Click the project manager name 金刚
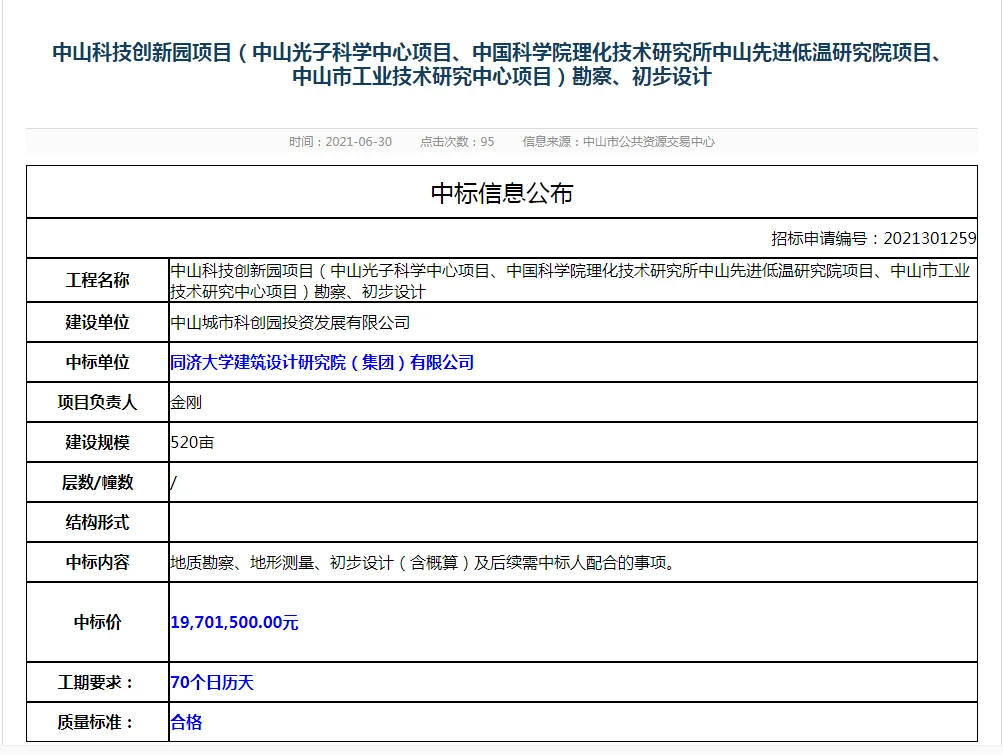The width and height of the screenshot is (1003, 755). [x=185, y=403]
